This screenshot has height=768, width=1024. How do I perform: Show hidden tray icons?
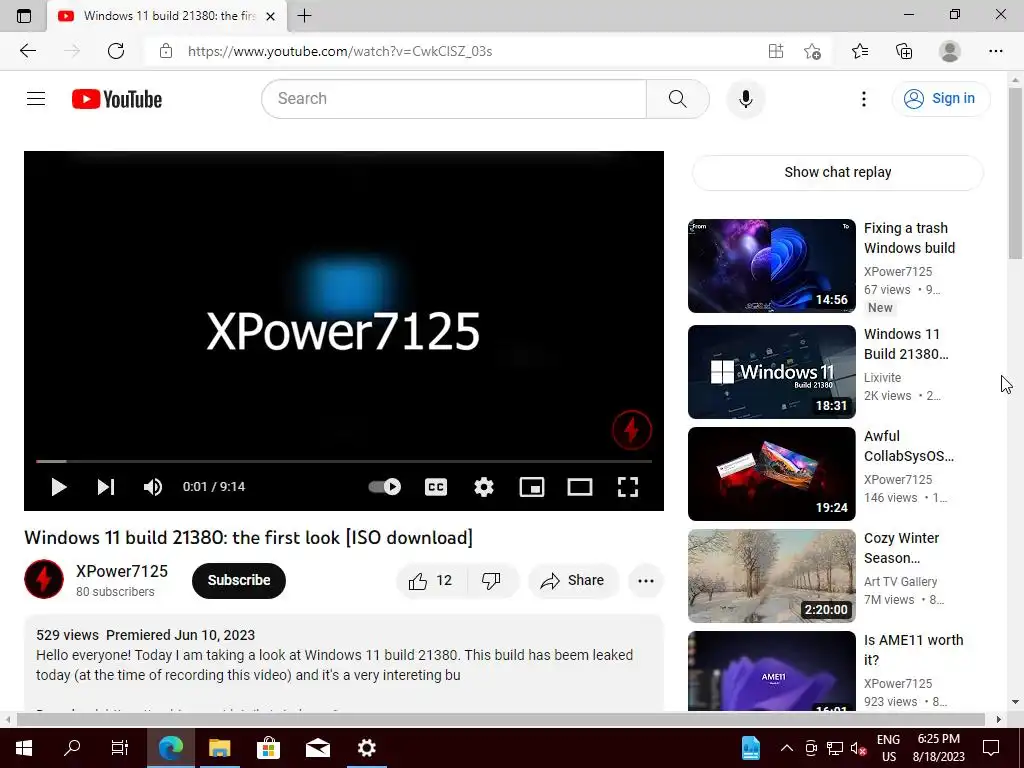click(787, 748)
